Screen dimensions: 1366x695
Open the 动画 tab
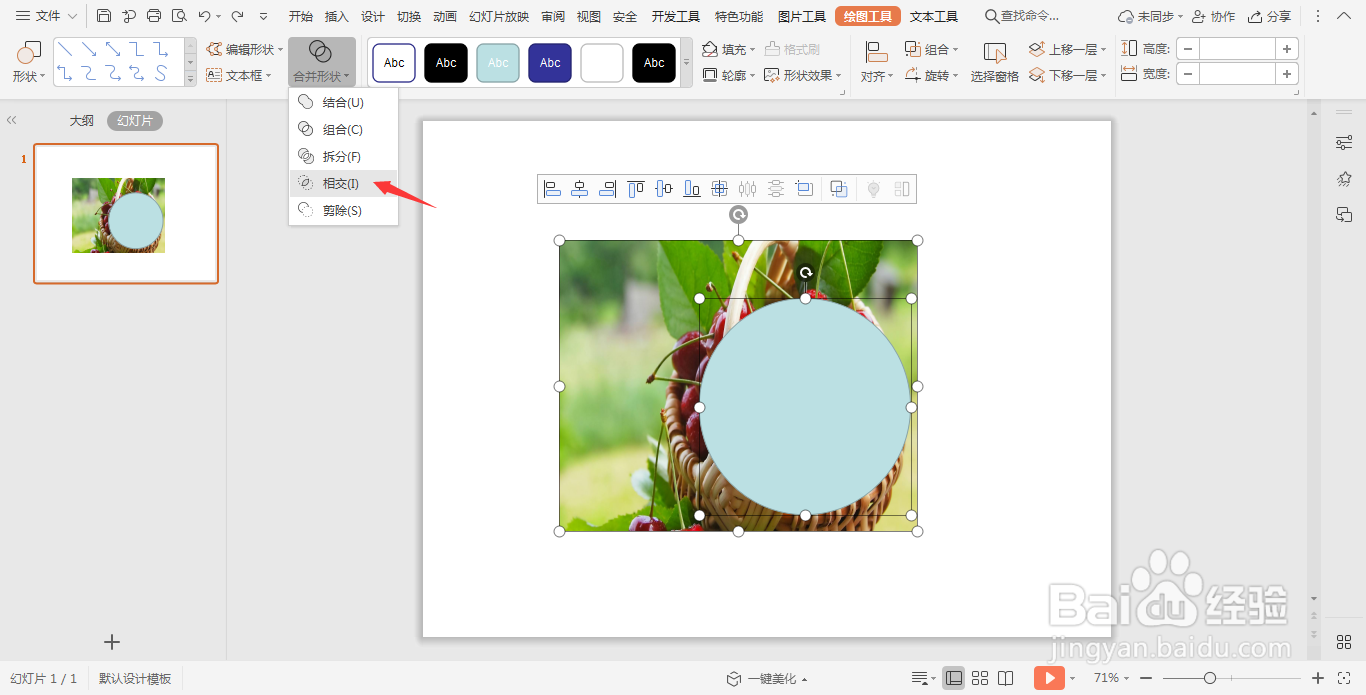click(445, 16)
